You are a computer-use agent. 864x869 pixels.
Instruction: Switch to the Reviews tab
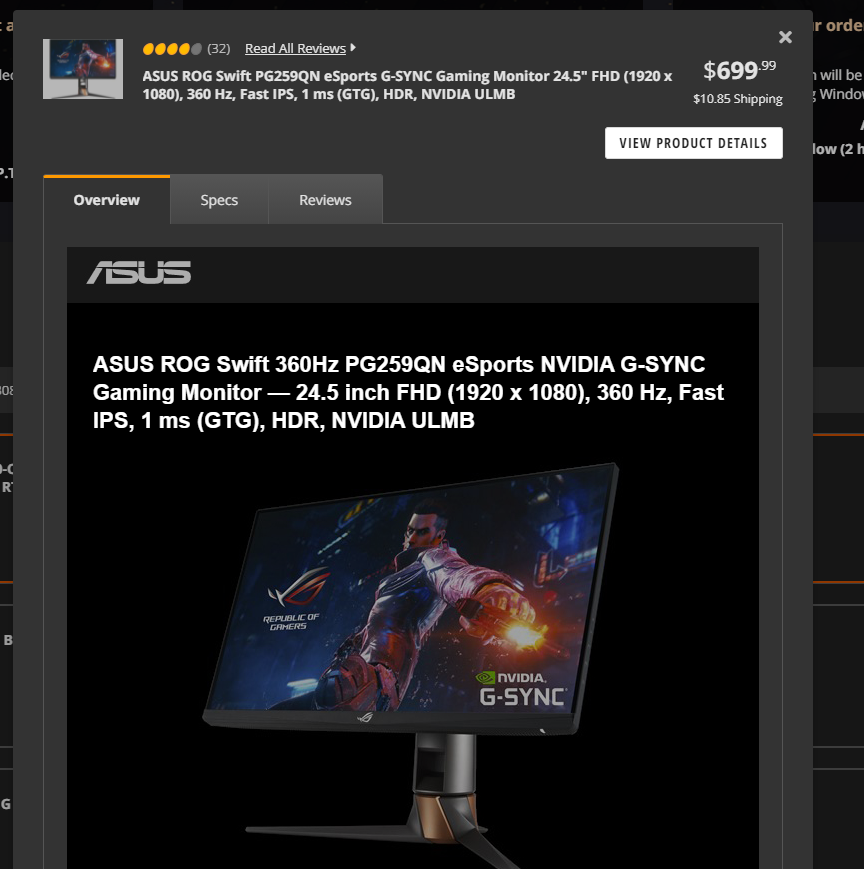click(325, 200)
